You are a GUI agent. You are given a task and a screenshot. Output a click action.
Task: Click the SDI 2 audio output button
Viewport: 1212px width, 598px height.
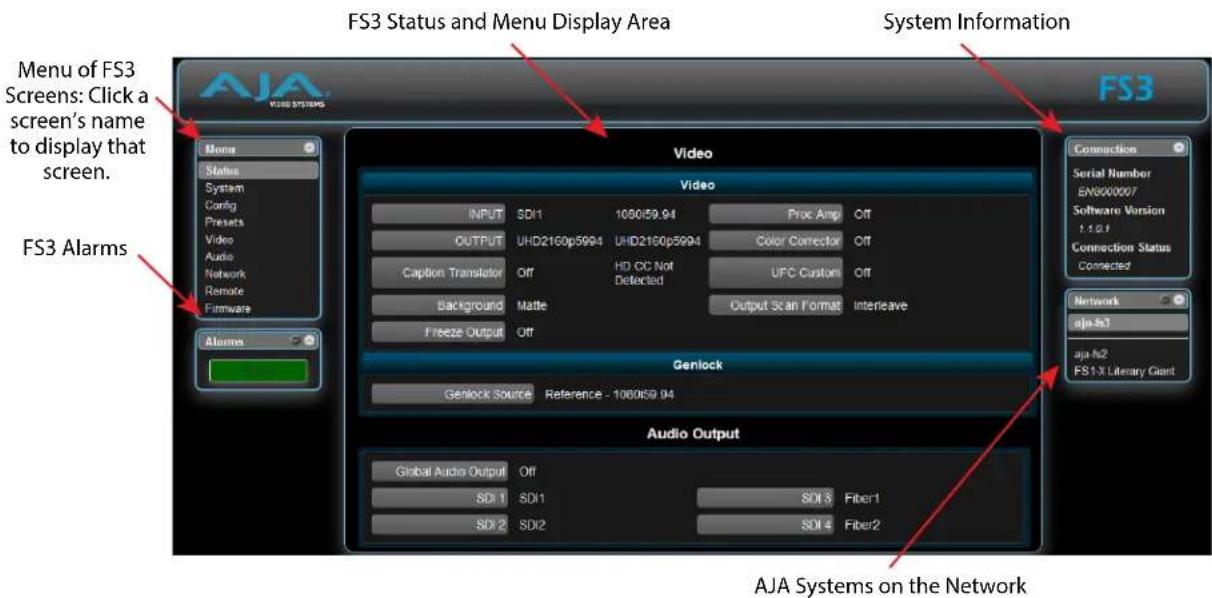[x=440, y=524]
